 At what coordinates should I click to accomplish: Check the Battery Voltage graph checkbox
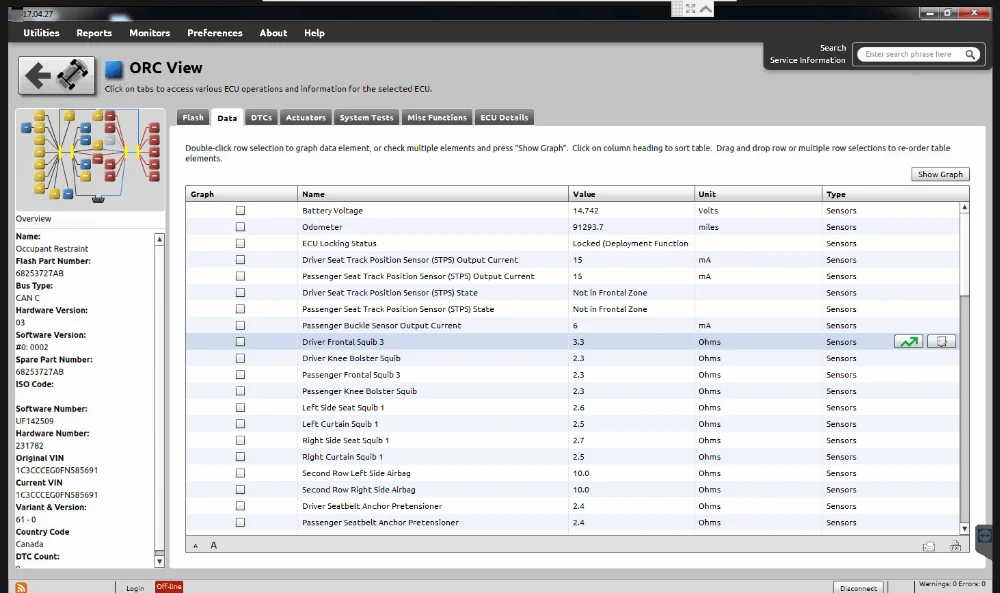click(240, 211)
